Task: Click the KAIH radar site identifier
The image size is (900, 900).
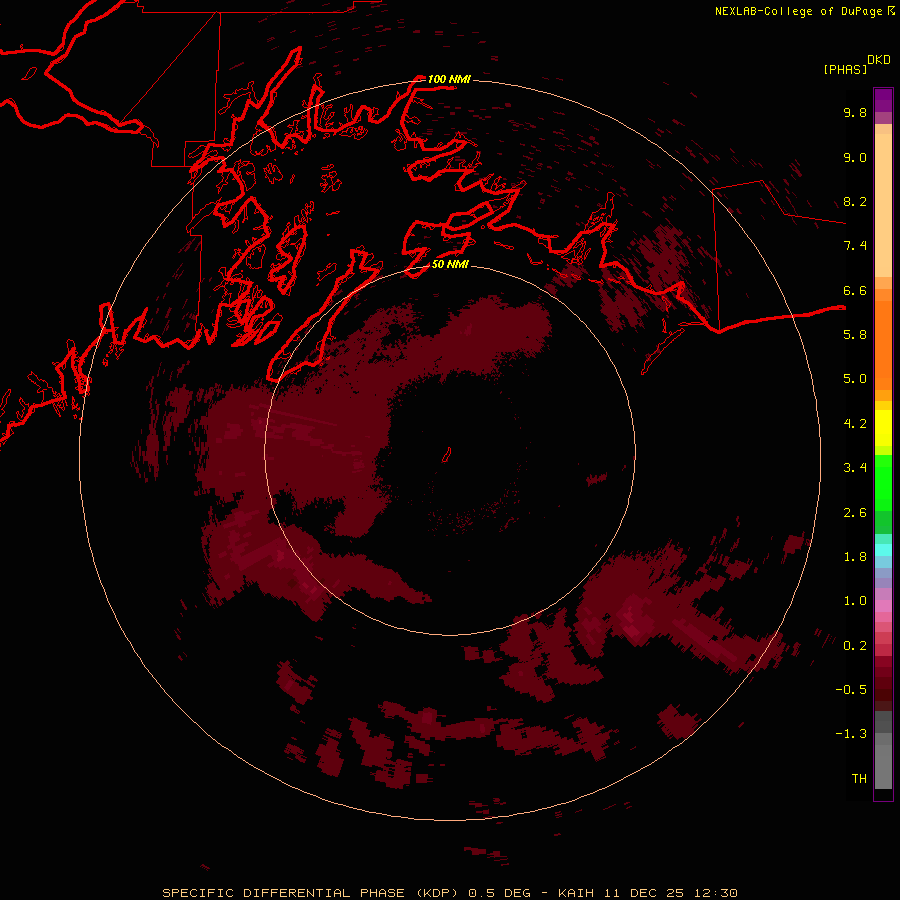Action: 577,893
